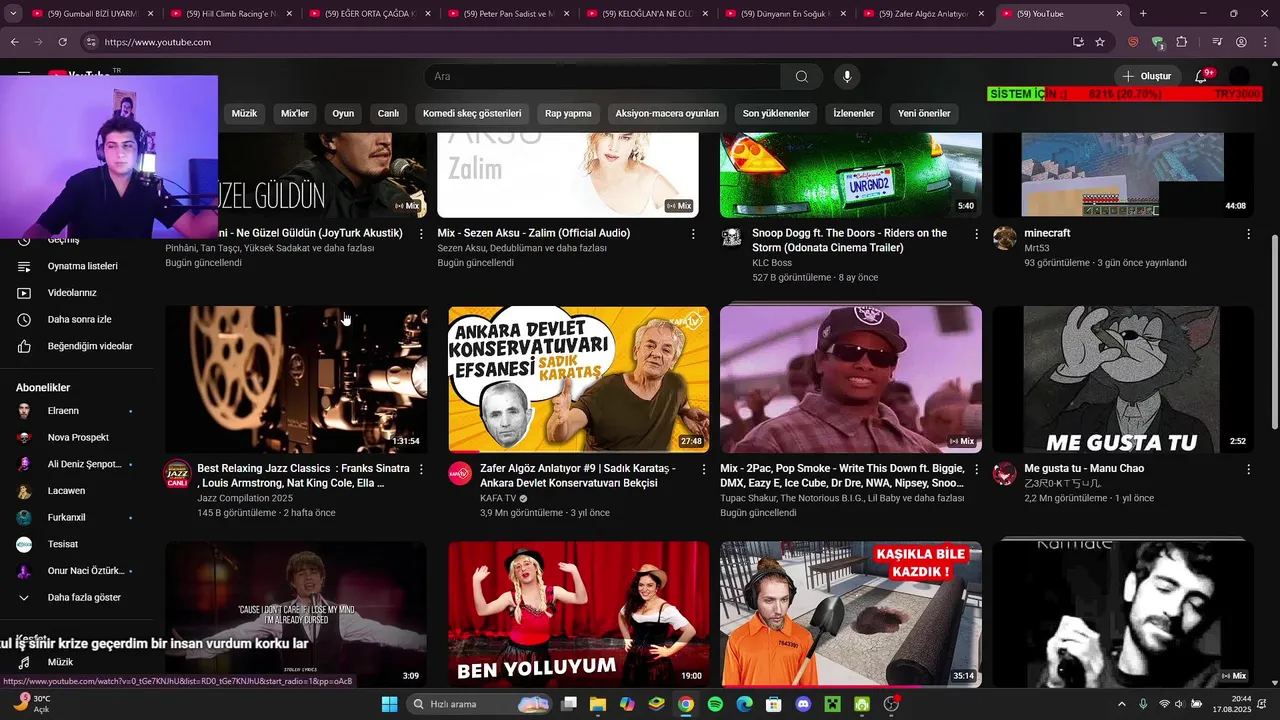Open Jazz Compilation channel avatar

(177, 473)
